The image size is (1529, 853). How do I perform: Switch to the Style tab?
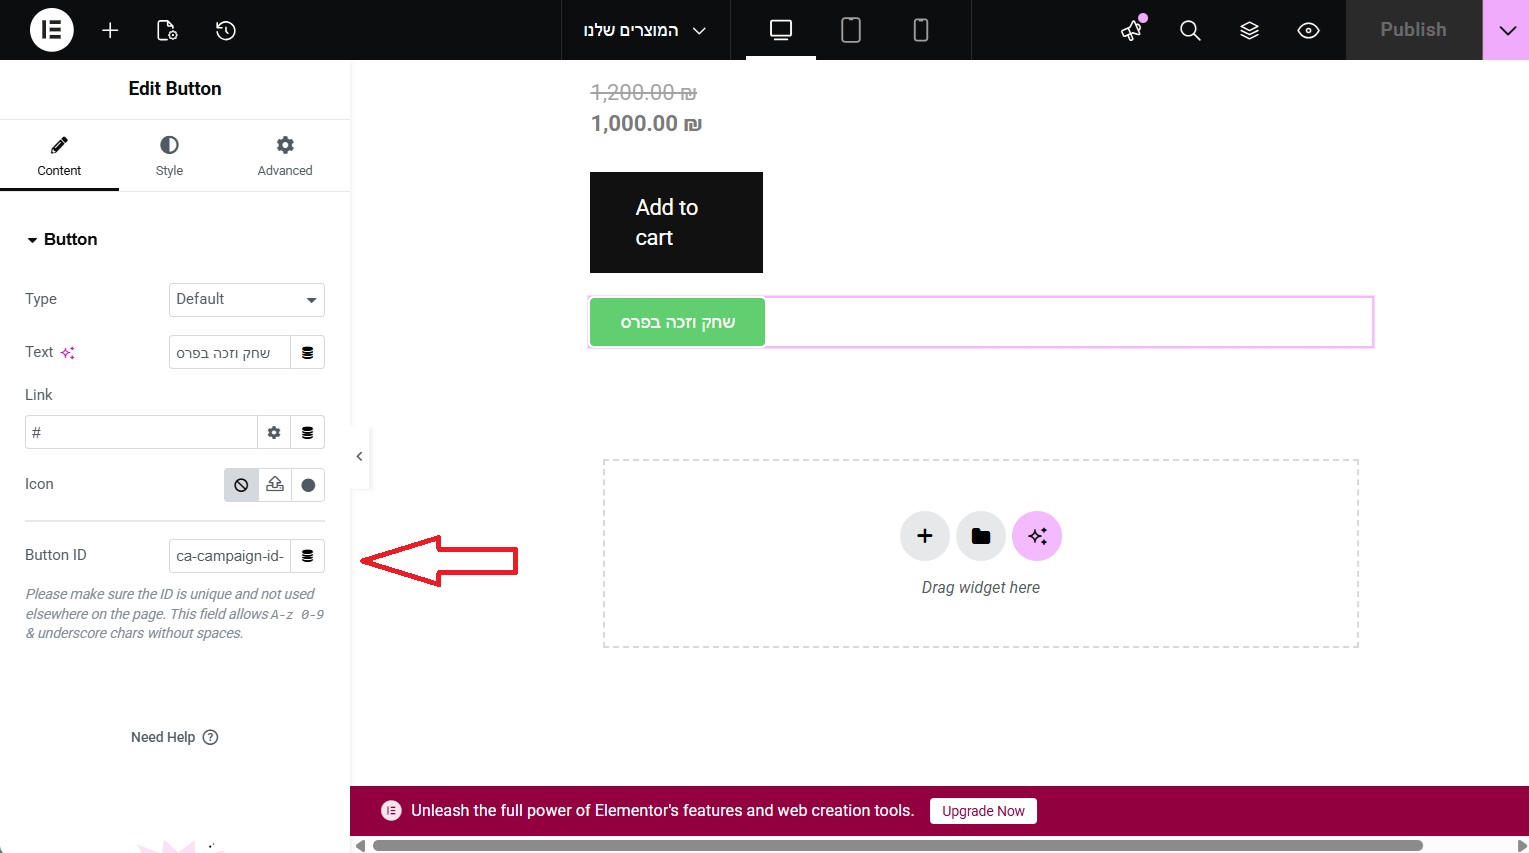[x=169, y=156]
